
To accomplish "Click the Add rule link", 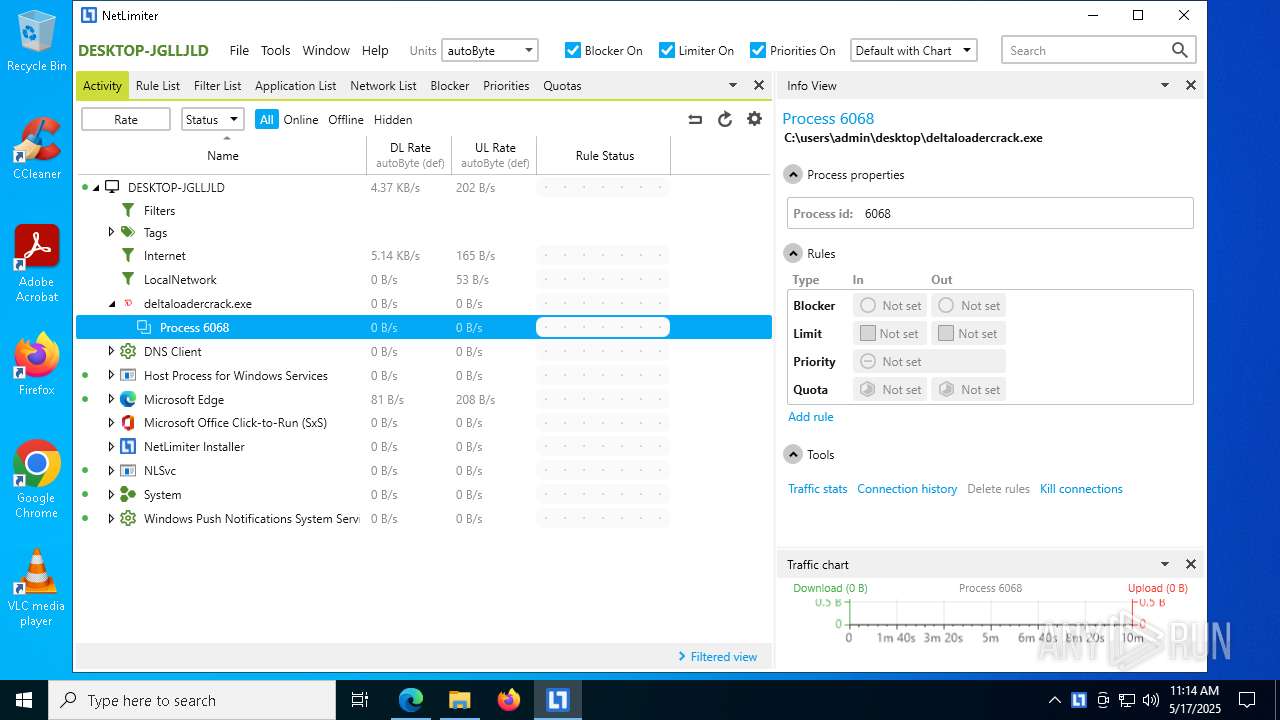I will coord(811,417).
